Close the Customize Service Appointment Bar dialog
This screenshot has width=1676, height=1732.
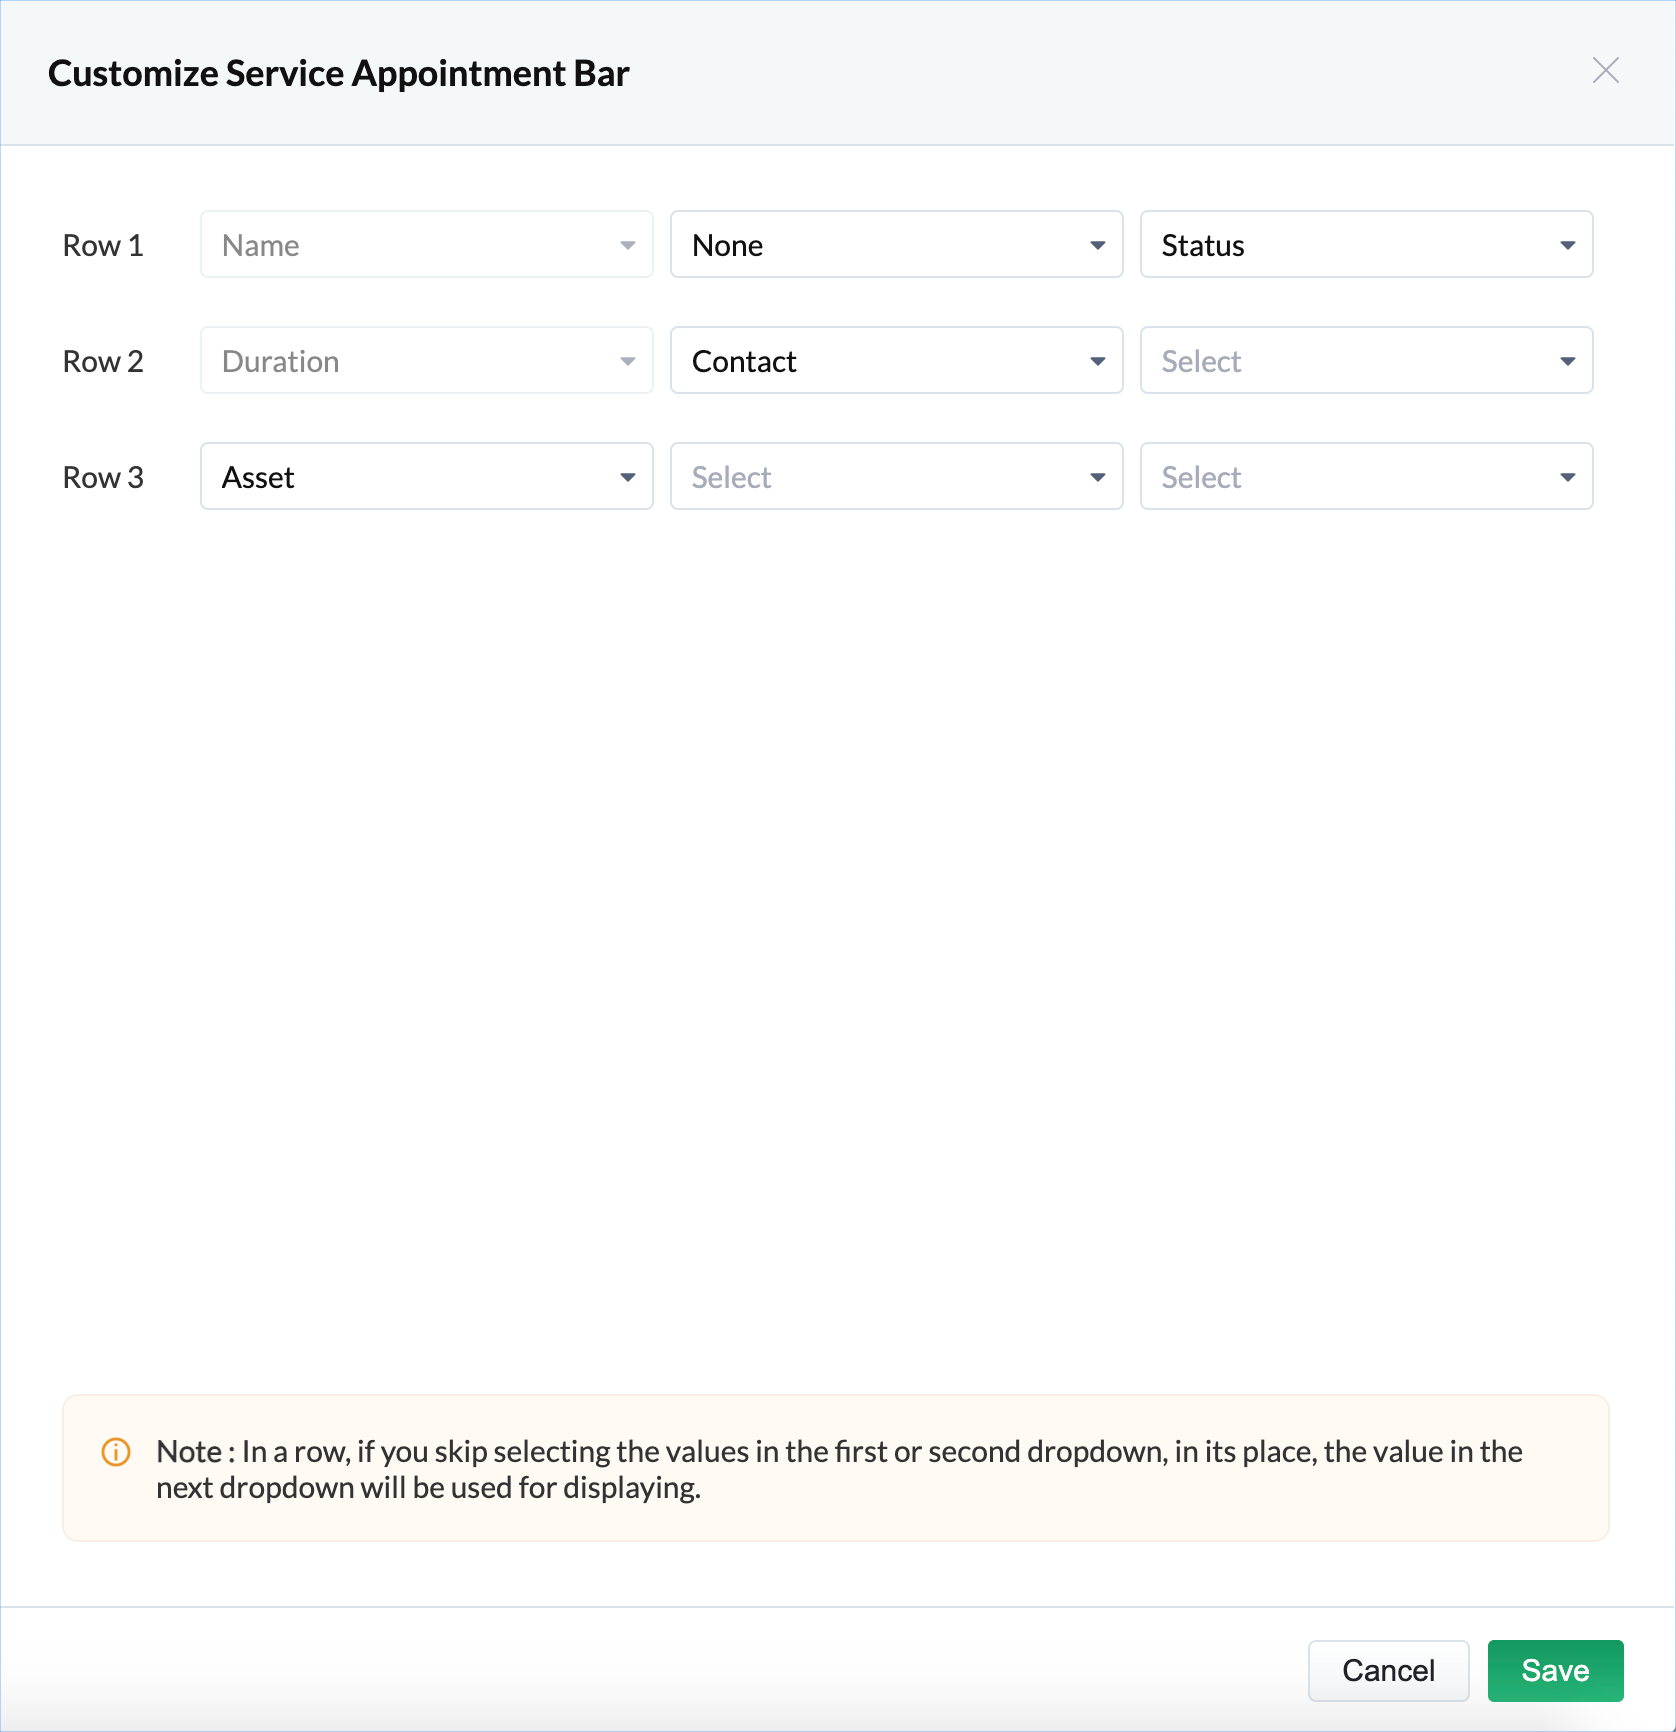[1605, 71]
